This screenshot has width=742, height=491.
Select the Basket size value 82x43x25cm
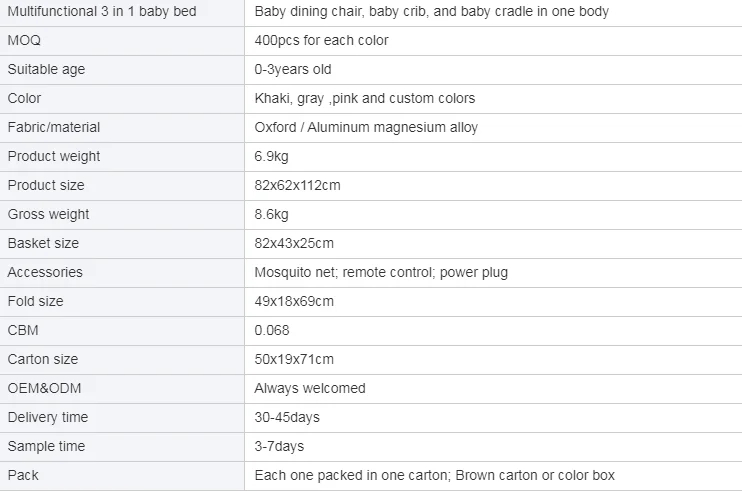[x=294, y=244]
